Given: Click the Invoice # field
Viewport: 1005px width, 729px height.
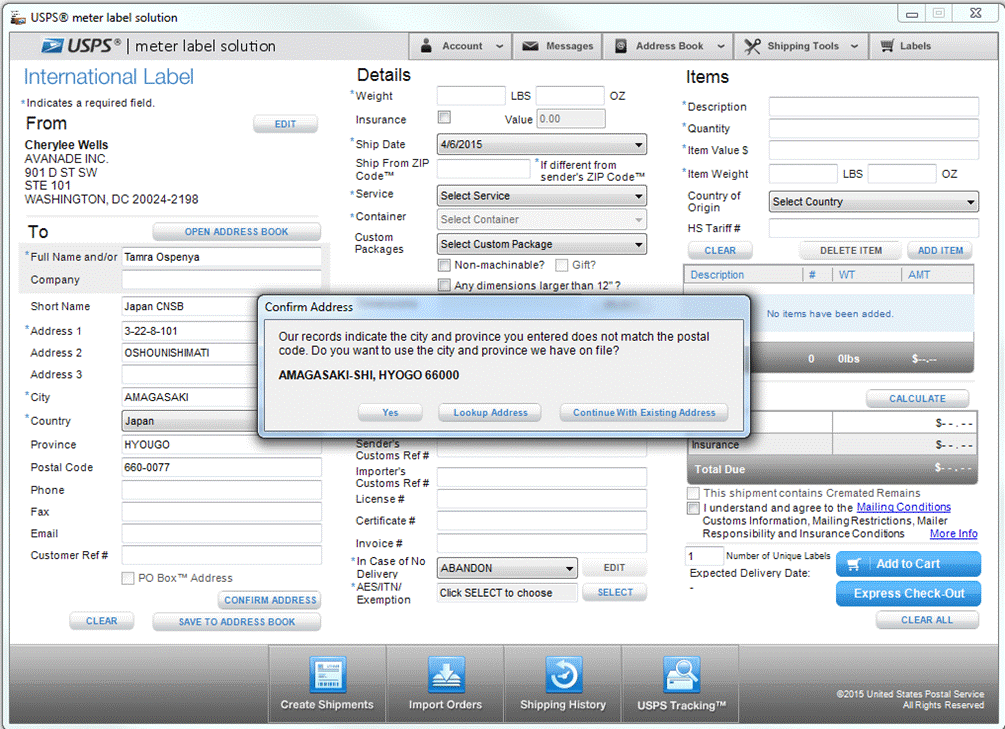Looking at the screenshot, I should pos(542,543).
